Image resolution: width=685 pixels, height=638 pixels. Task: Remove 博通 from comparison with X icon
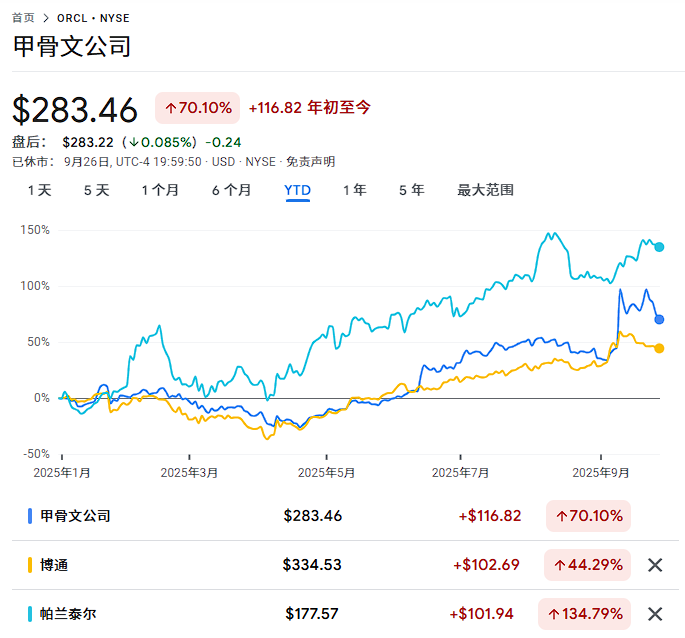655,565
